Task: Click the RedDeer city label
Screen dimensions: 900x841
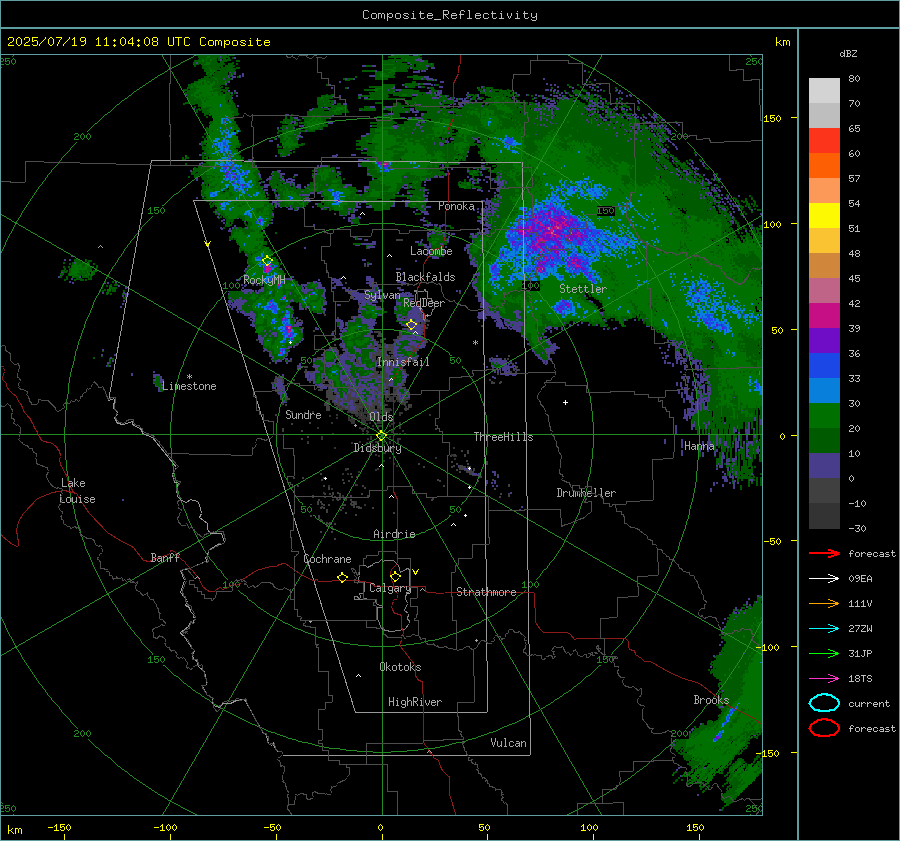Action: [424, 303]
